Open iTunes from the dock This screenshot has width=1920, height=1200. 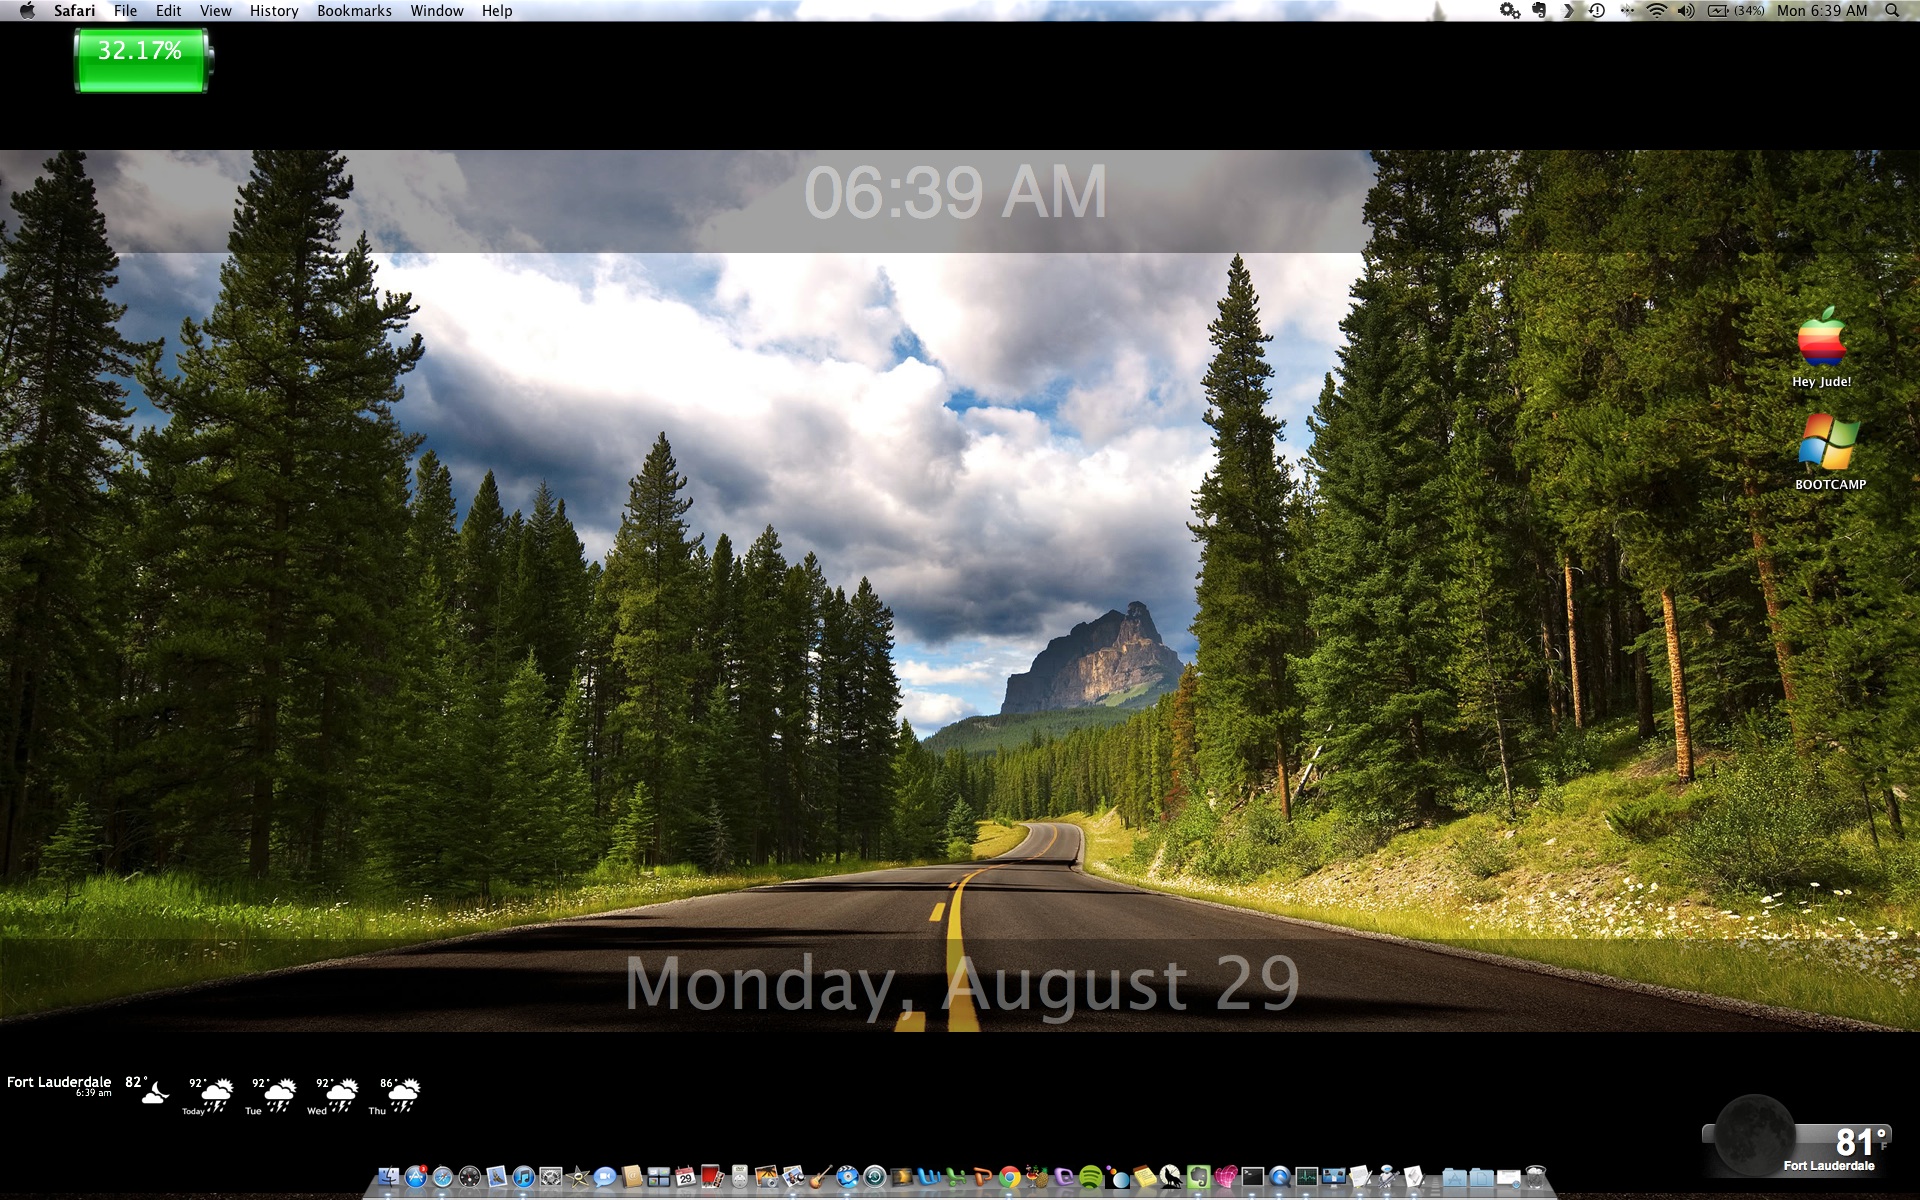tap(523, 1177)
